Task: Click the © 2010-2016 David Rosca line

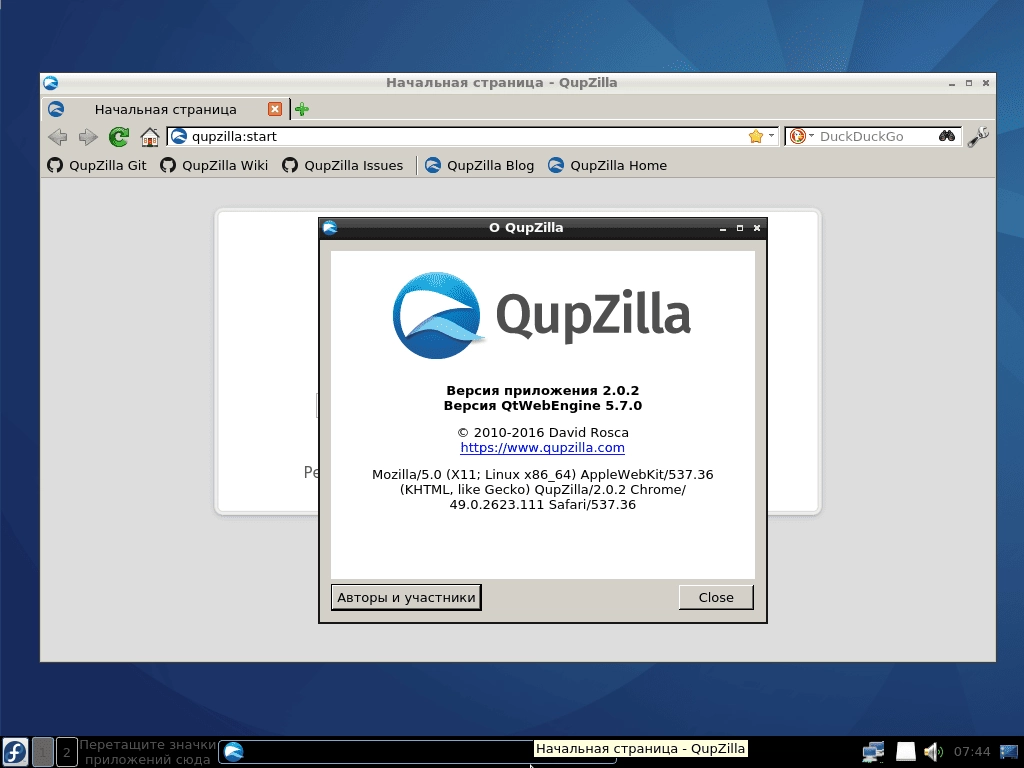Action: pyautogui.click(x=543, y=432)
